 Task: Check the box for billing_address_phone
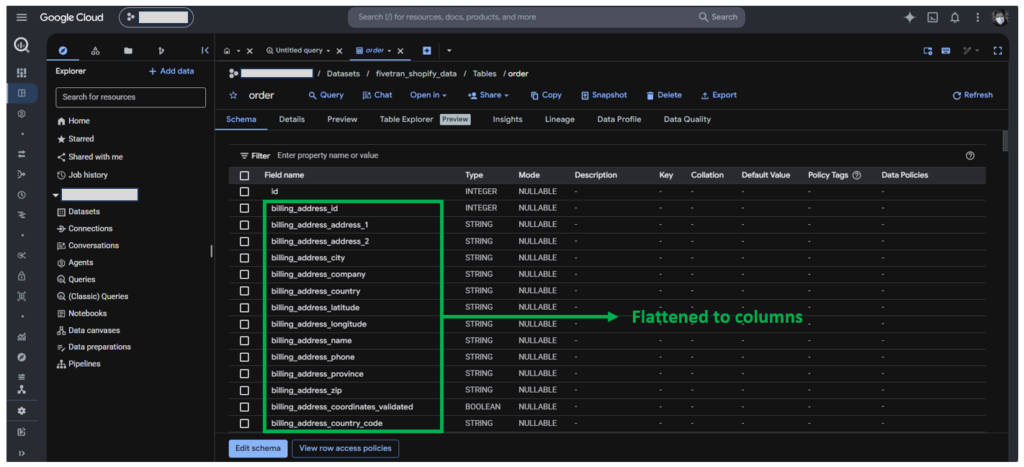[244, 357]
